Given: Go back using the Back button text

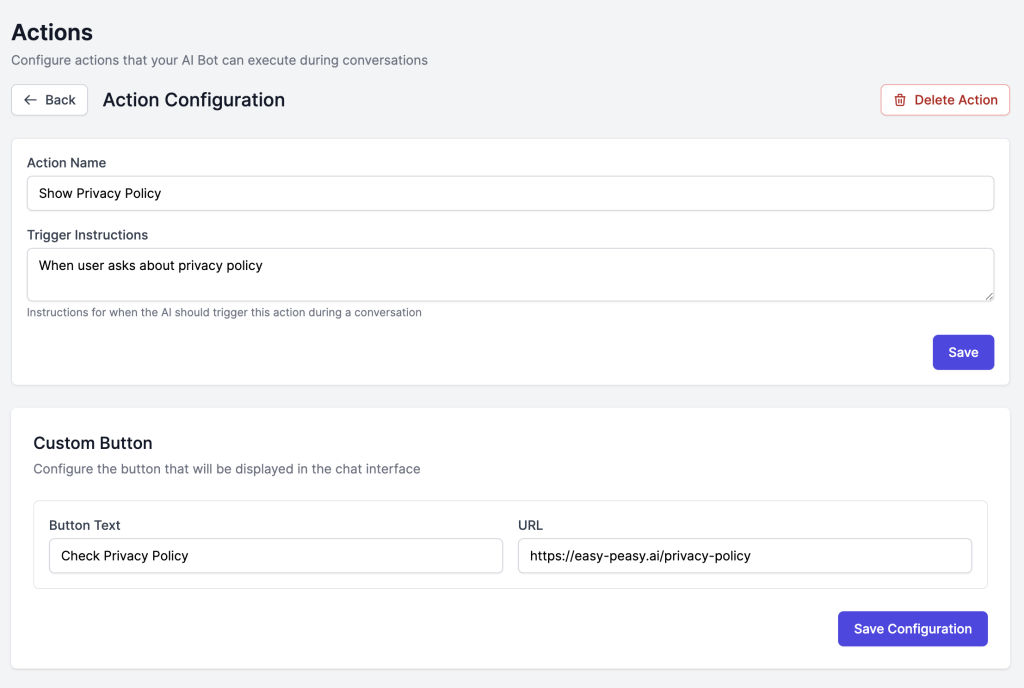Looking at the screenshot, I should (60, 100).
